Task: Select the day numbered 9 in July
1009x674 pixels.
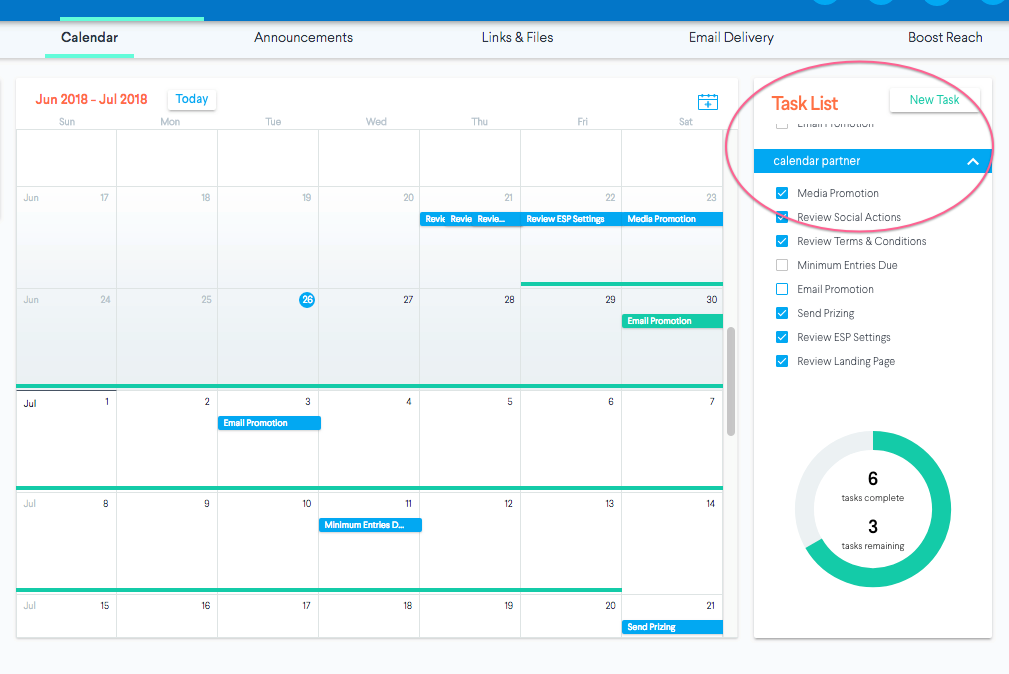Action: tap(207, 503)
